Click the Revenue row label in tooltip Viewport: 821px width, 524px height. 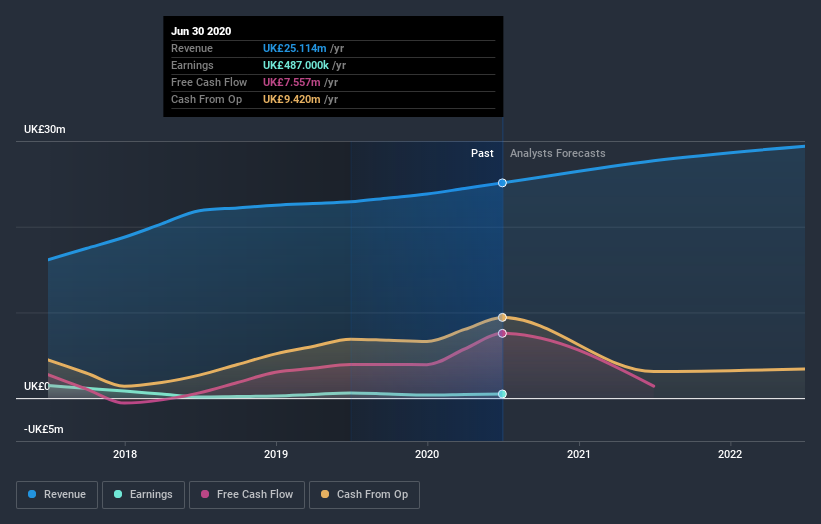[192, 48]
